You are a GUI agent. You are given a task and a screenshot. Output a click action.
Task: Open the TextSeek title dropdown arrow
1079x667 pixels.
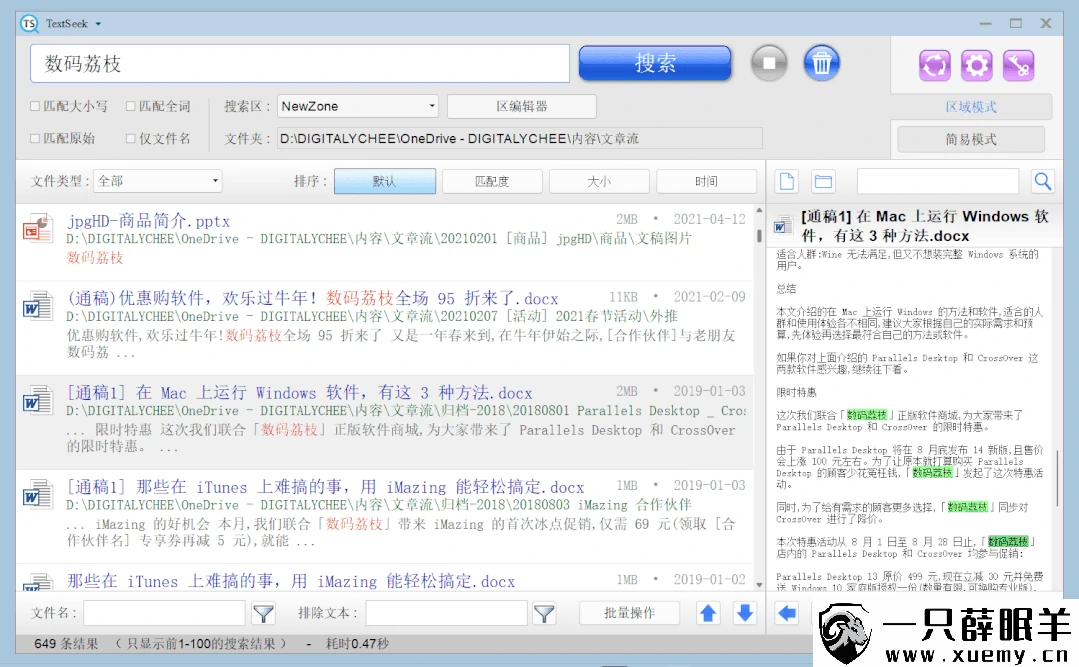pos(98,24)
